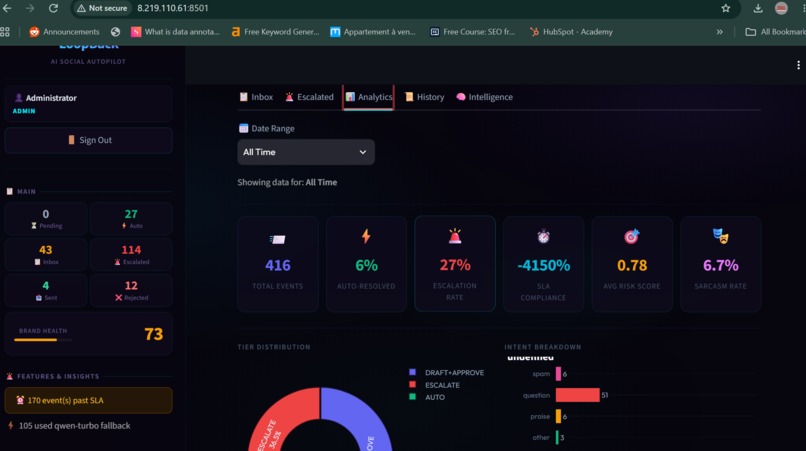Click the Auto-Resolved lightning icon
The width and height of the screenshot is (806, 451).
tap(366, 236)
